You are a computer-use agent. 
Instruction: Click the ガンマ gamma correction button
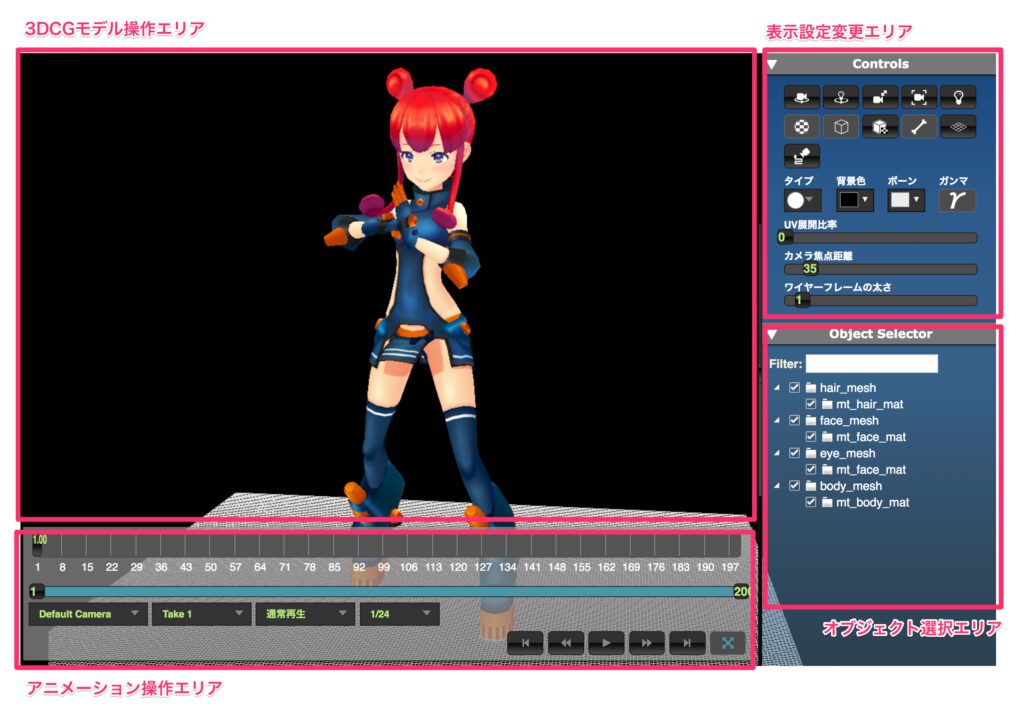point(956,200)
